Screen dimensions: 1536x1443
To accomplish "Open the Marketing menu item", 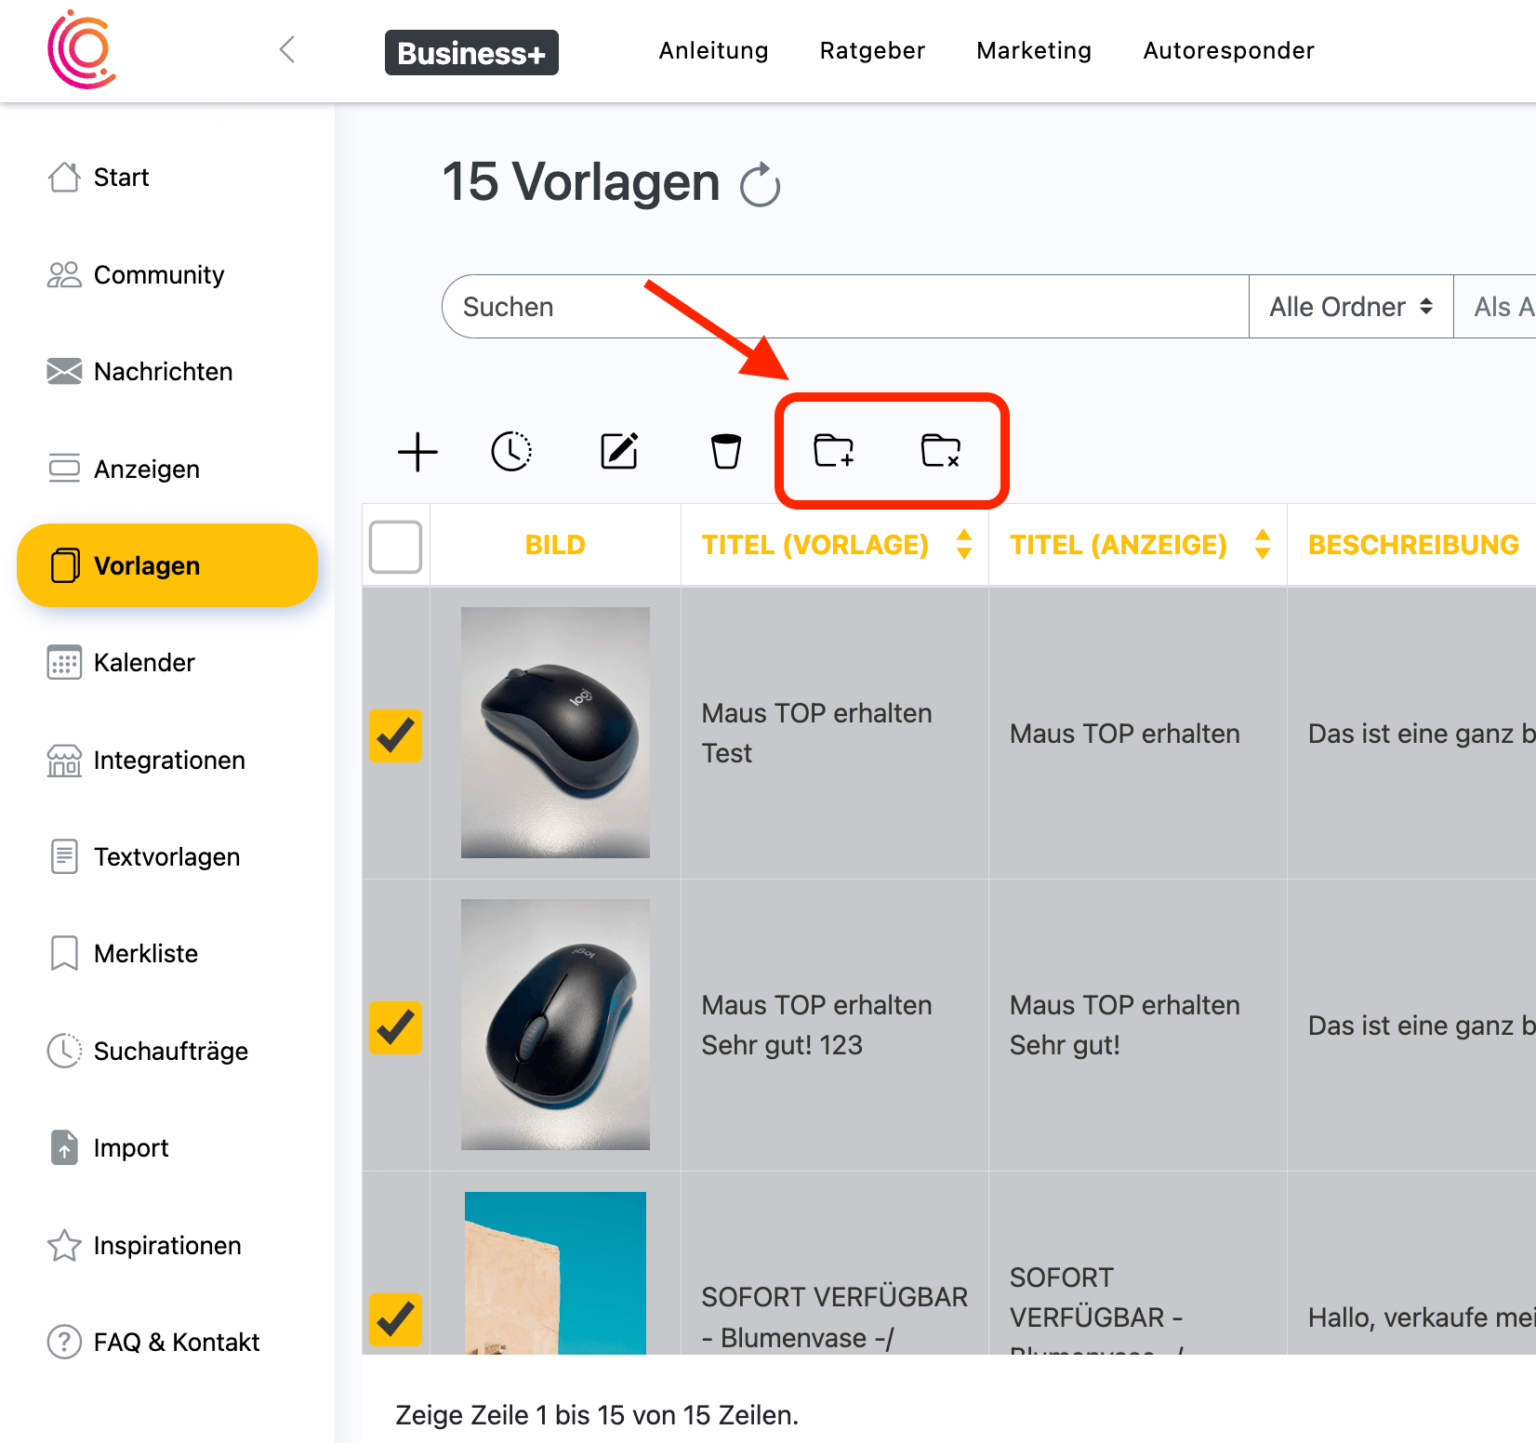I will [x=1034, y=50].
